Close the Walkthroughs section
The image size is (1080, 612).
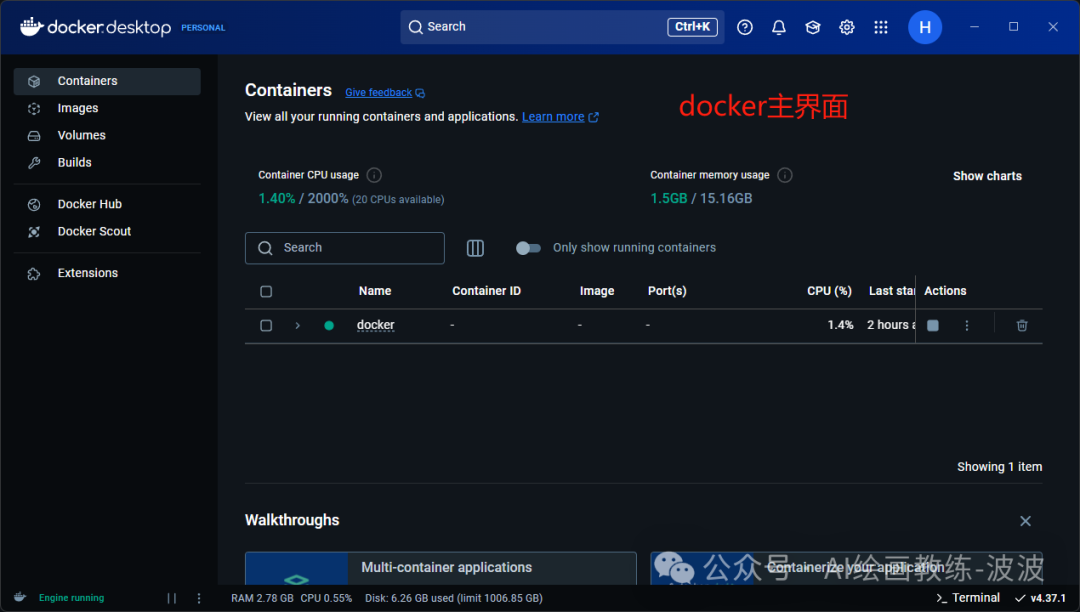click(1025, 521)
